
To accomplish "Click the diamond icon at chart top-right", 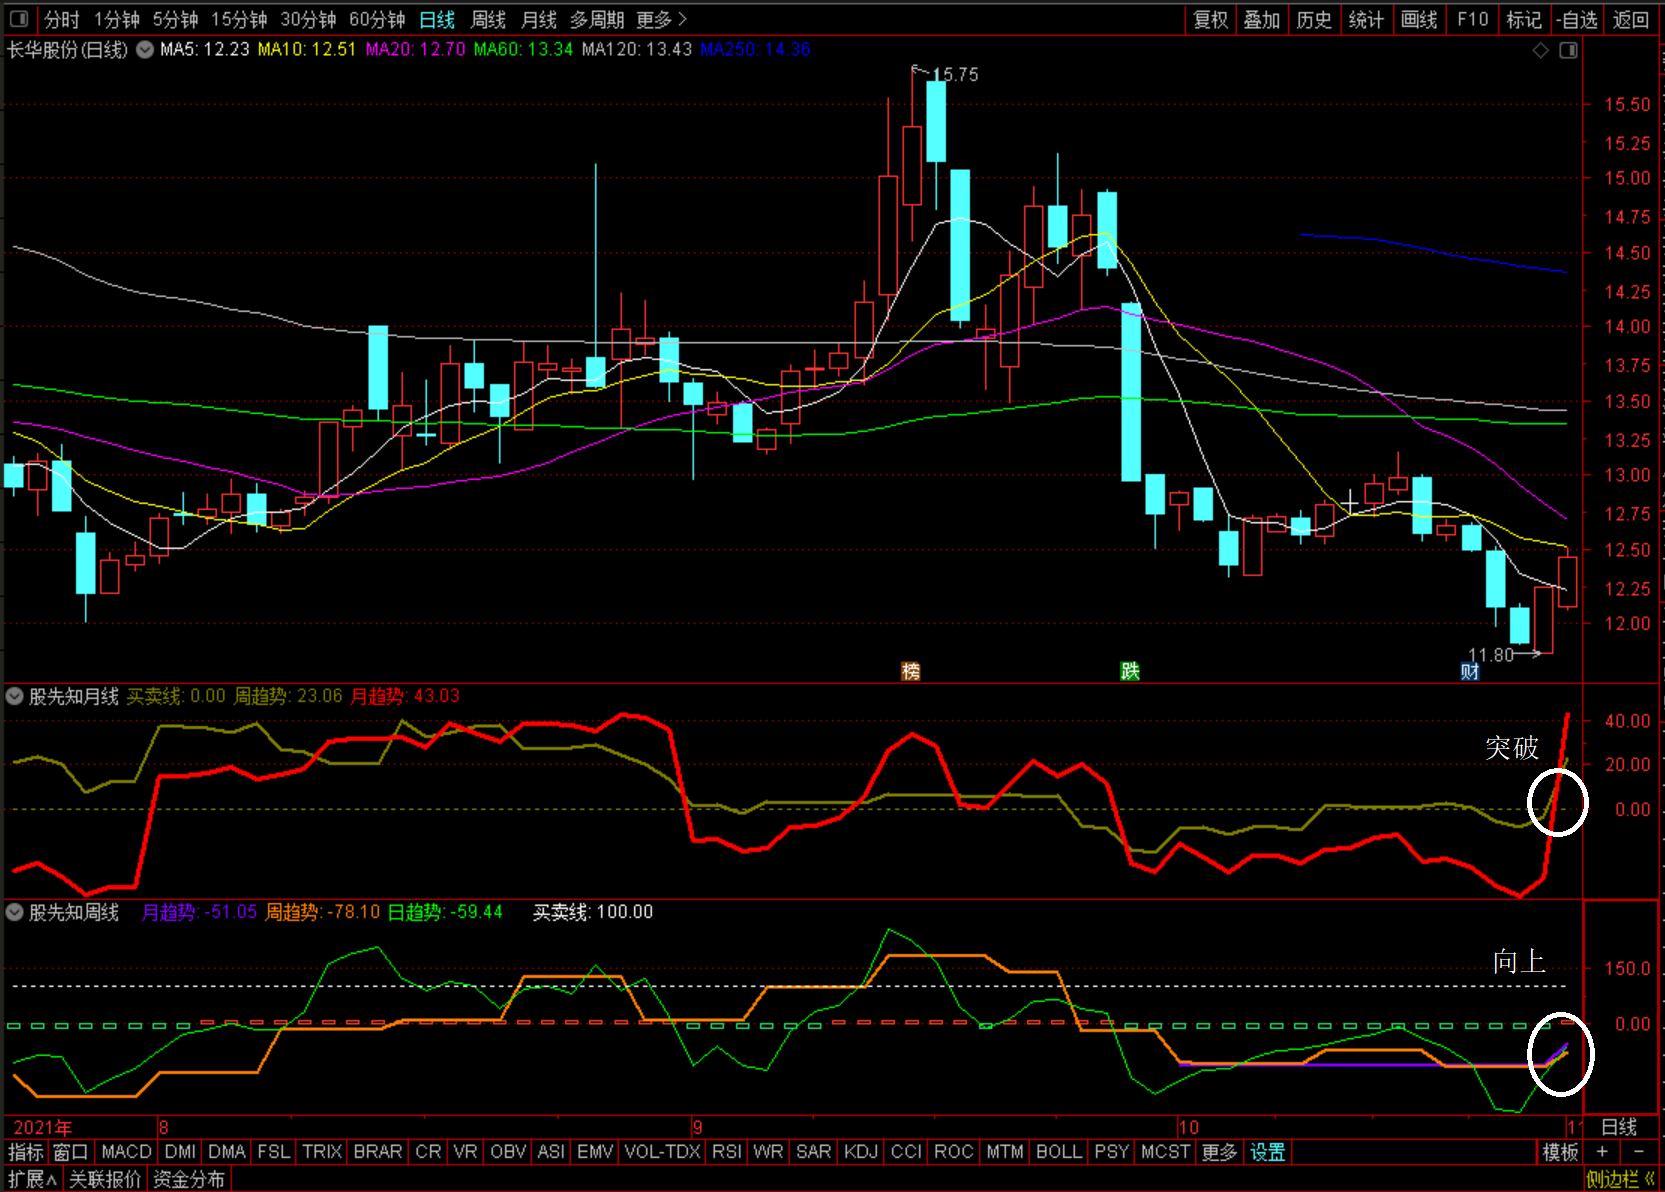I will (x=1541, y=50).
